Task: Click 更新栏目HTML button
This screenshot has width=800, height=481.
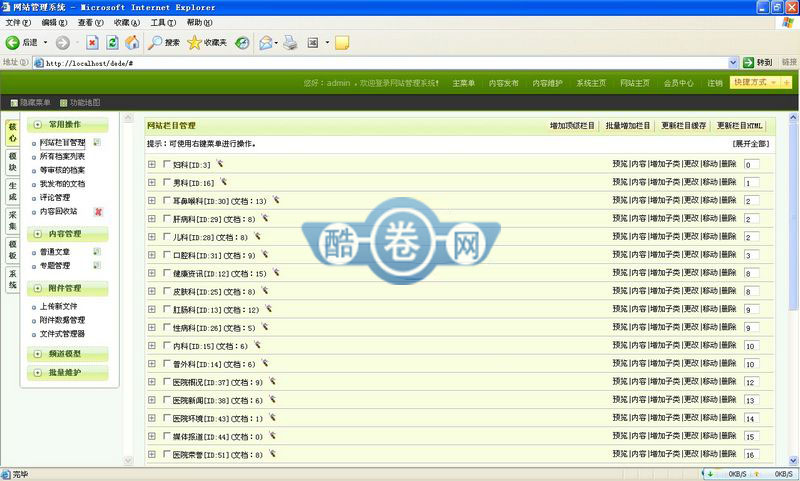Action: pos(739,125)
